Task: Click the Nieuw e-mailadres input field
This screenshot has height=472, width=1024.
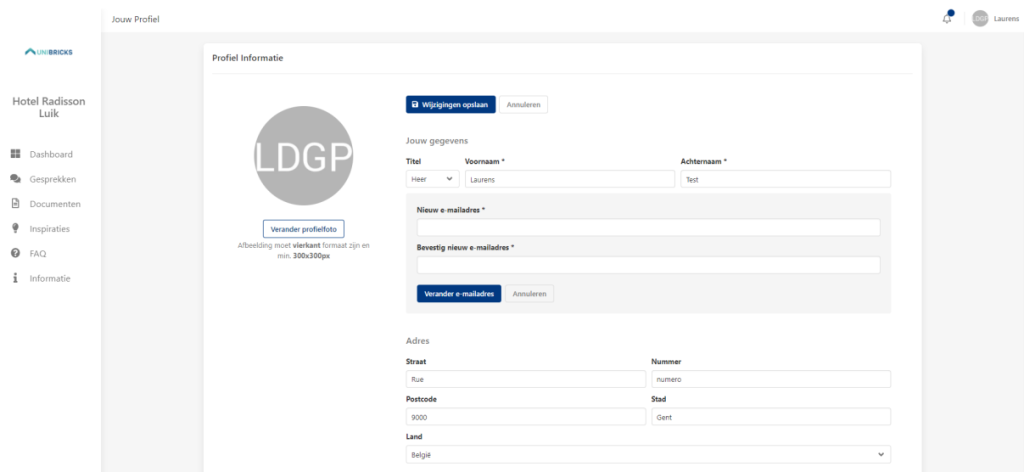Action: coord(648,228)
